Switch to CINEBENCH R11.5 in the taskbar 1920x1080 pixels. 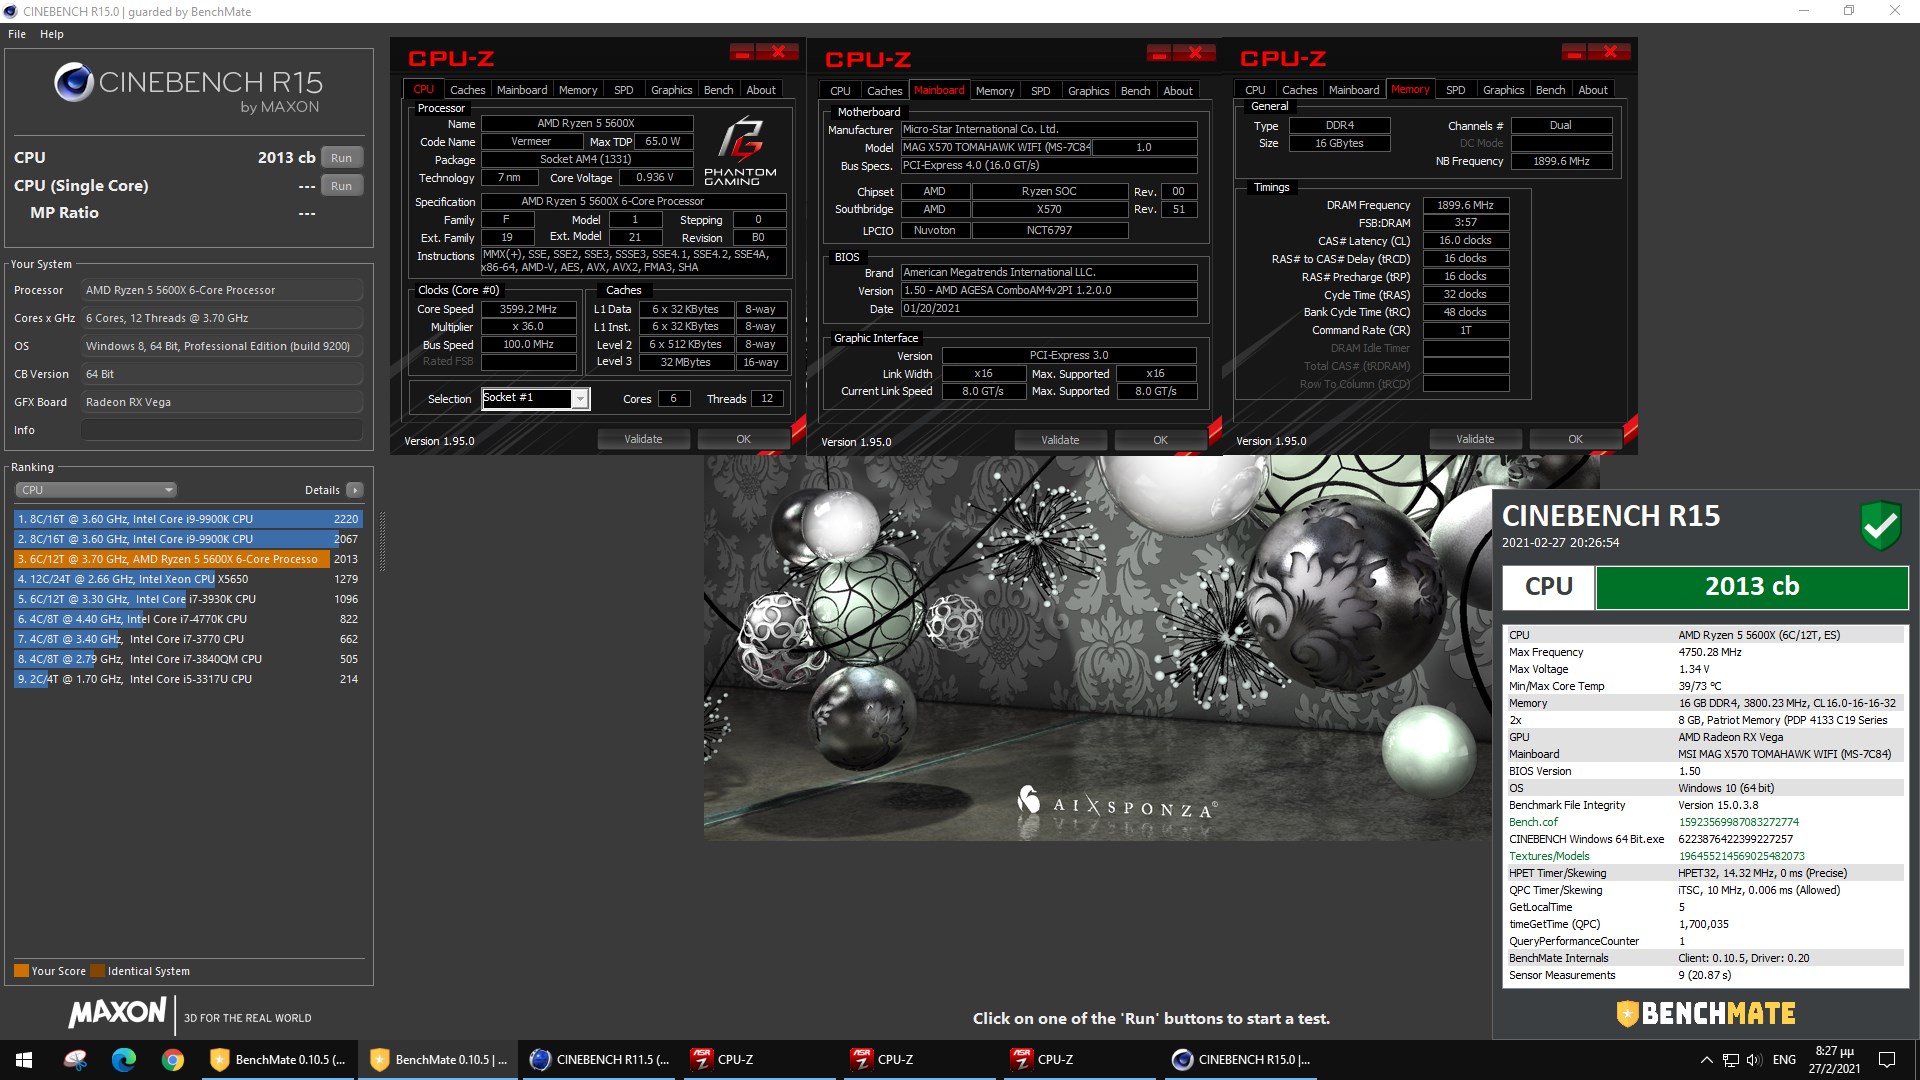[x=599, y=1060]
